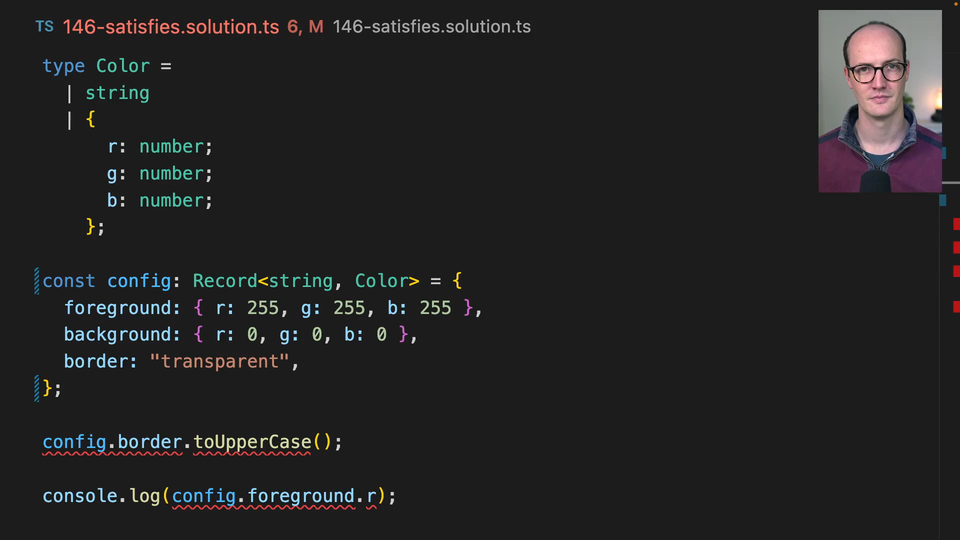Click the "6, M" problems badge in tab

(x=306, y=27)
